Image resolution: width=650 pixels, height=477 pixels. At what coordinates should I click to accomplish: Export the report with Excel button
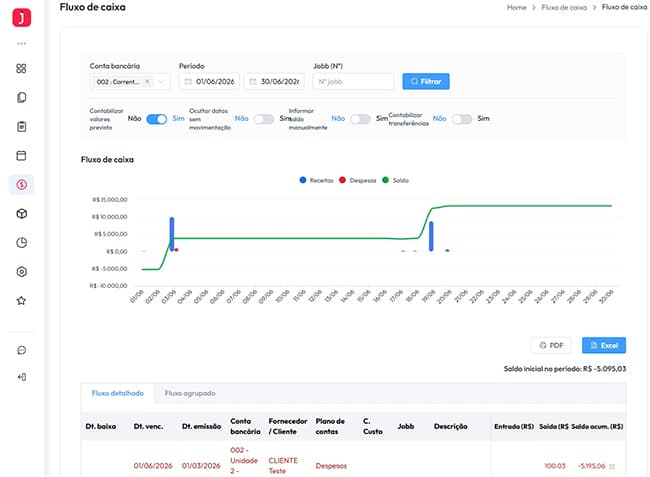[604, 345]
